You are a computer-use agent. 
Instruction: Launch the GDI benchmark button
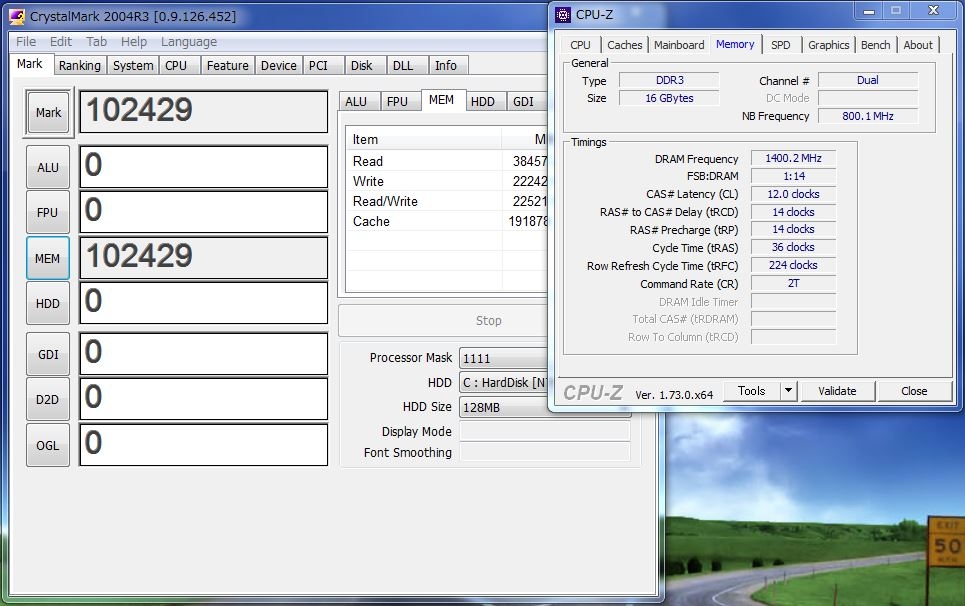(x=48, y=354)
